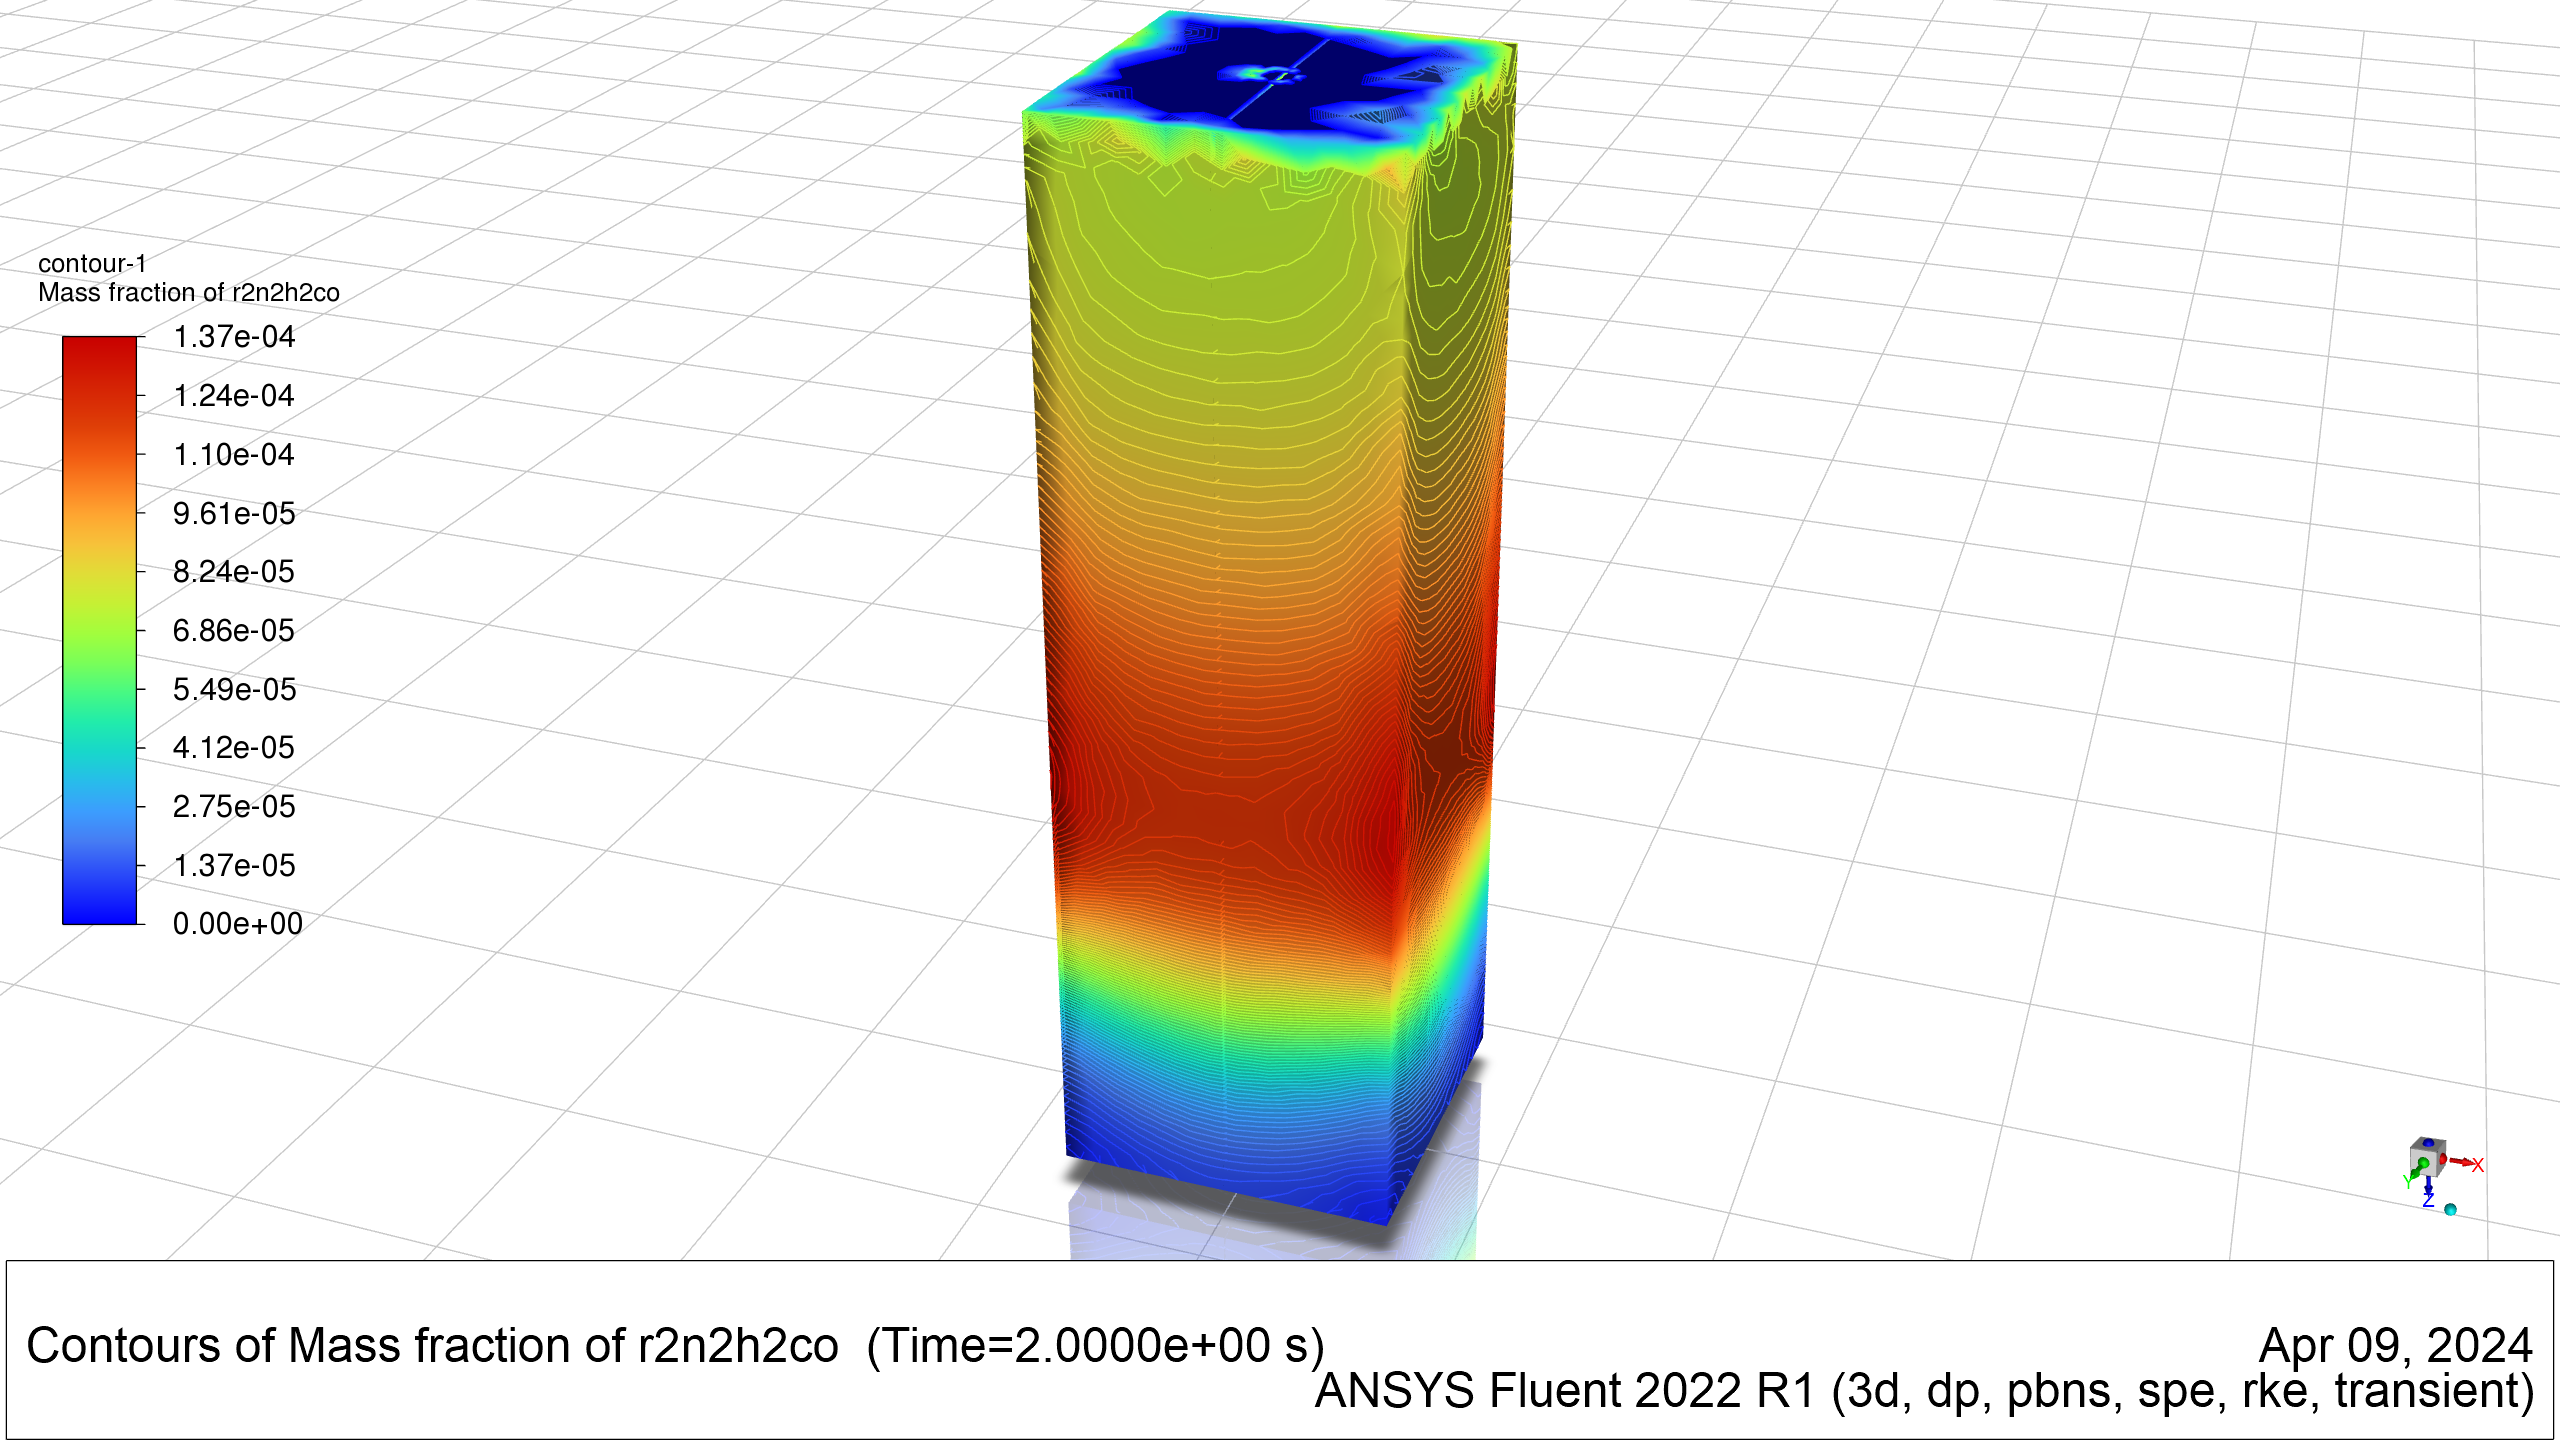Click the 'Contours of Mass fraction of r2n2h2co' caption
This screenshot has height=1440, width=2560.
point(432,1346)
